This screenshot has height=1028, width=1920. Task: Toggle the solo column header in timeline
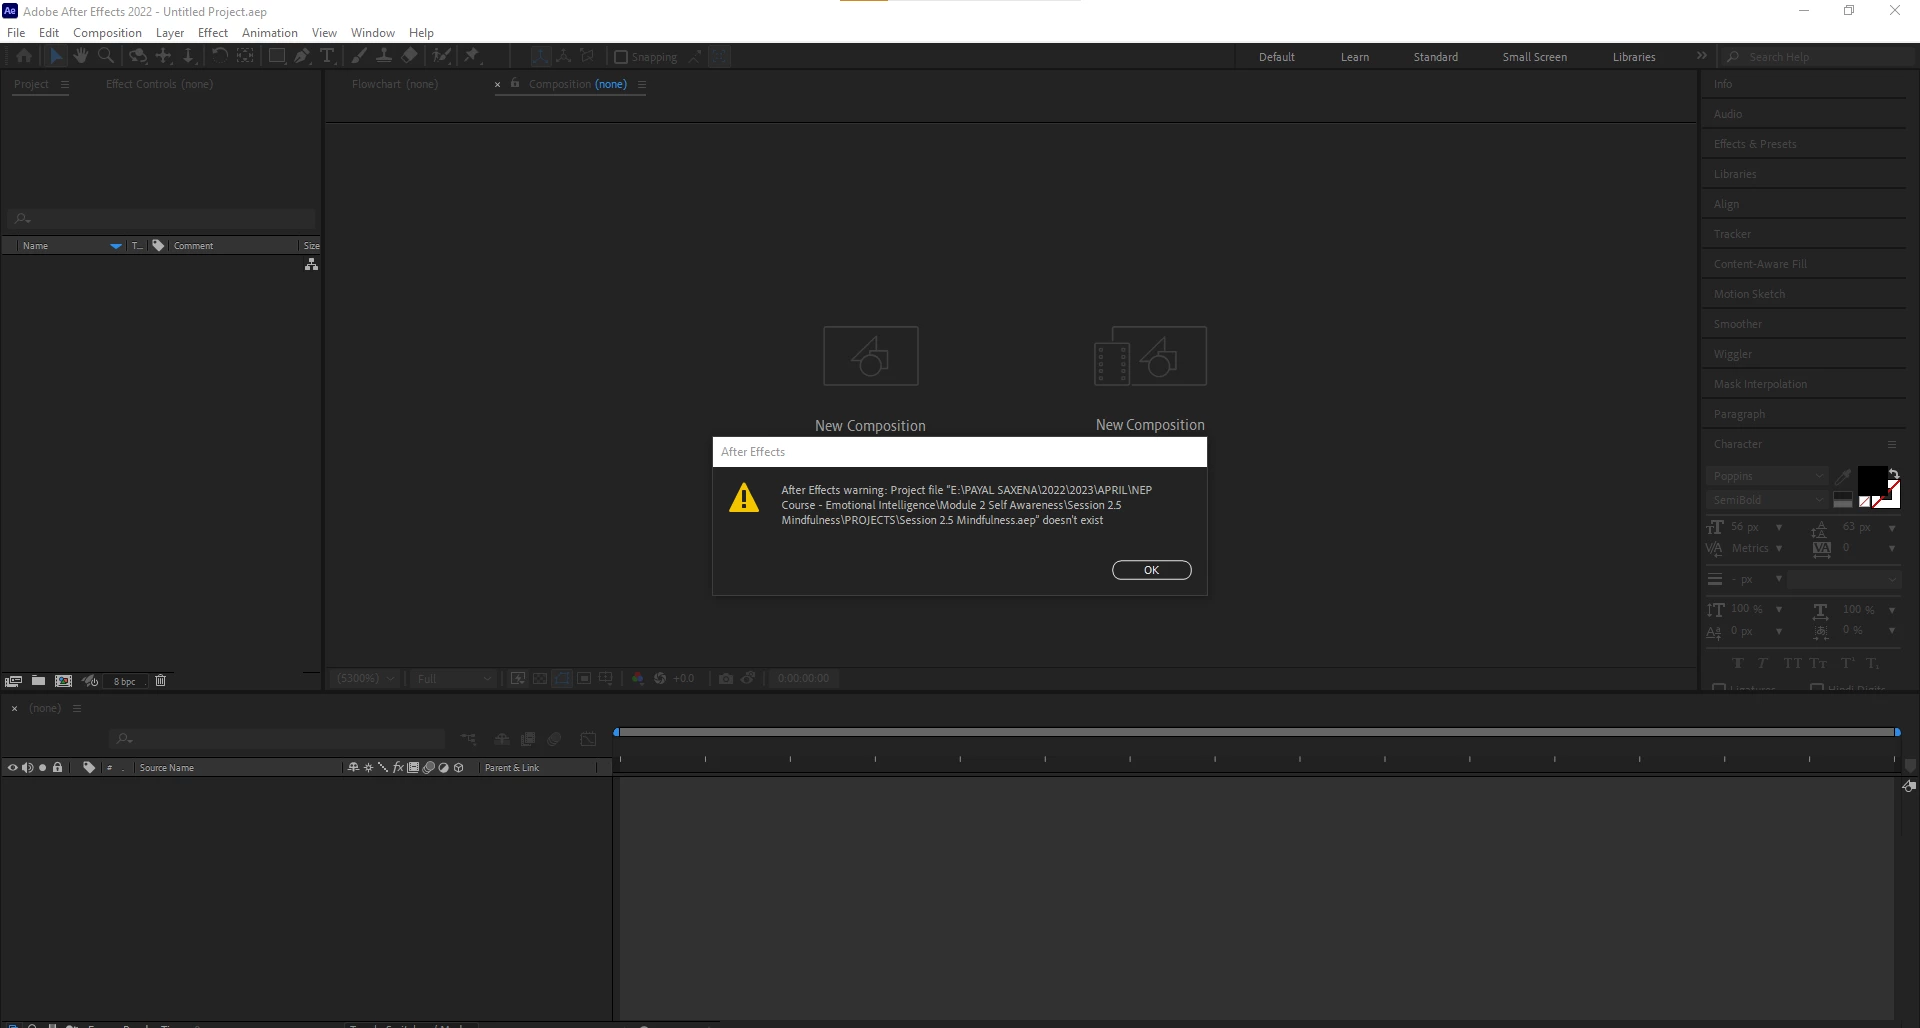(x=42, y=768)
